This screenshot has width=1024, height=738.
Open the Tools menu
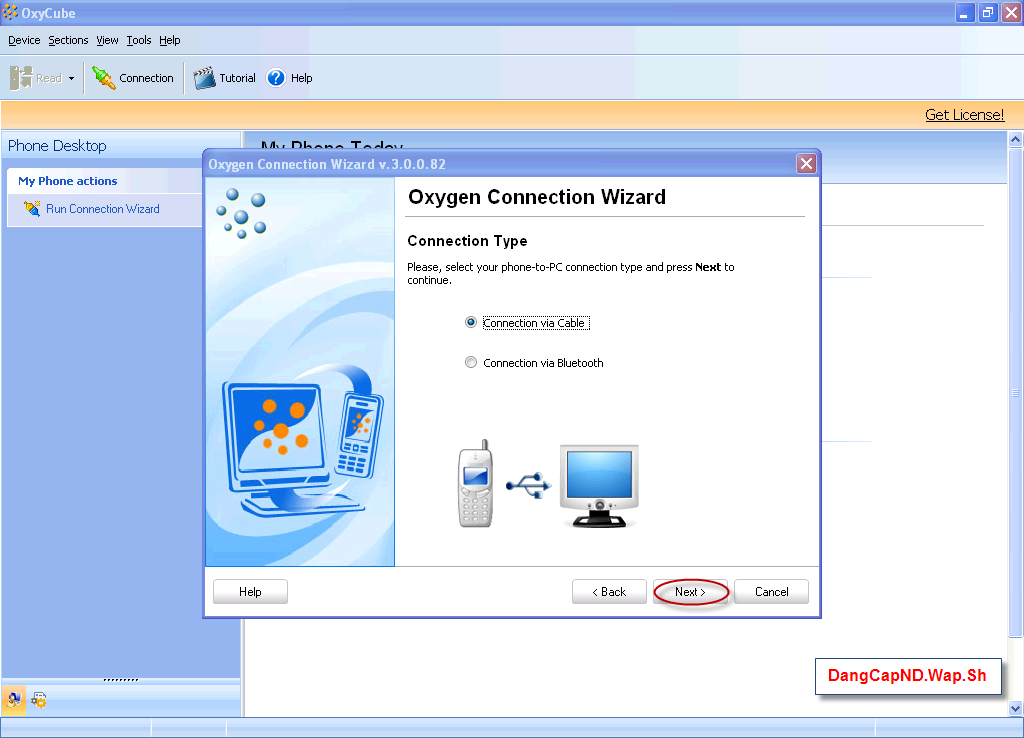(x=138, y=40)
